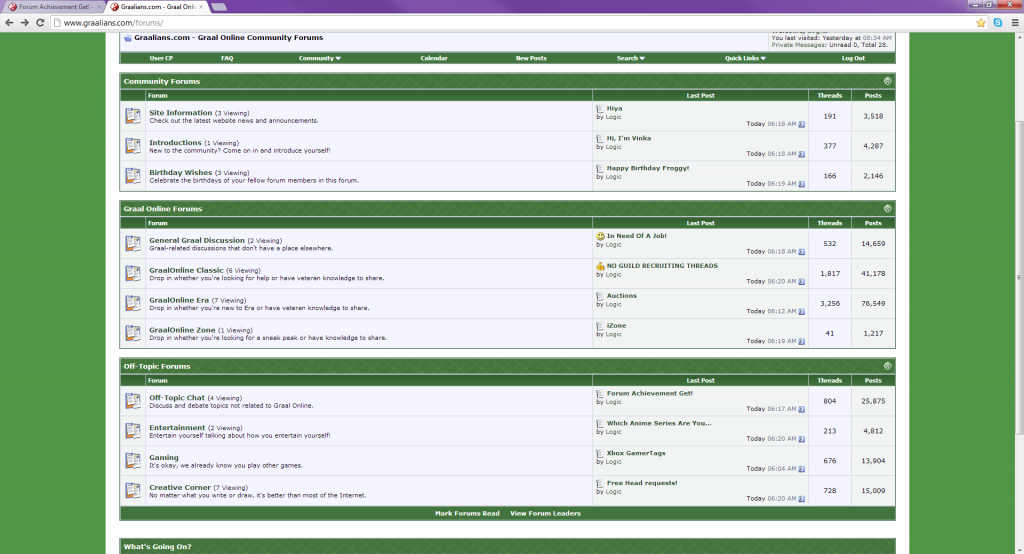This screenshot has width=1024, height=554.
Task: Click the Mark Forums Read link
Action: click(x=467, y=513)
